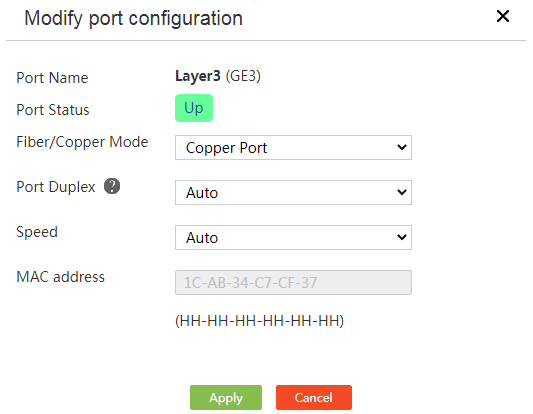Click the HH-HH-HH-HH-HH-HH format hint
This screenshot has height=414, width=533.
pyautogui.click(x=259, y=321)
